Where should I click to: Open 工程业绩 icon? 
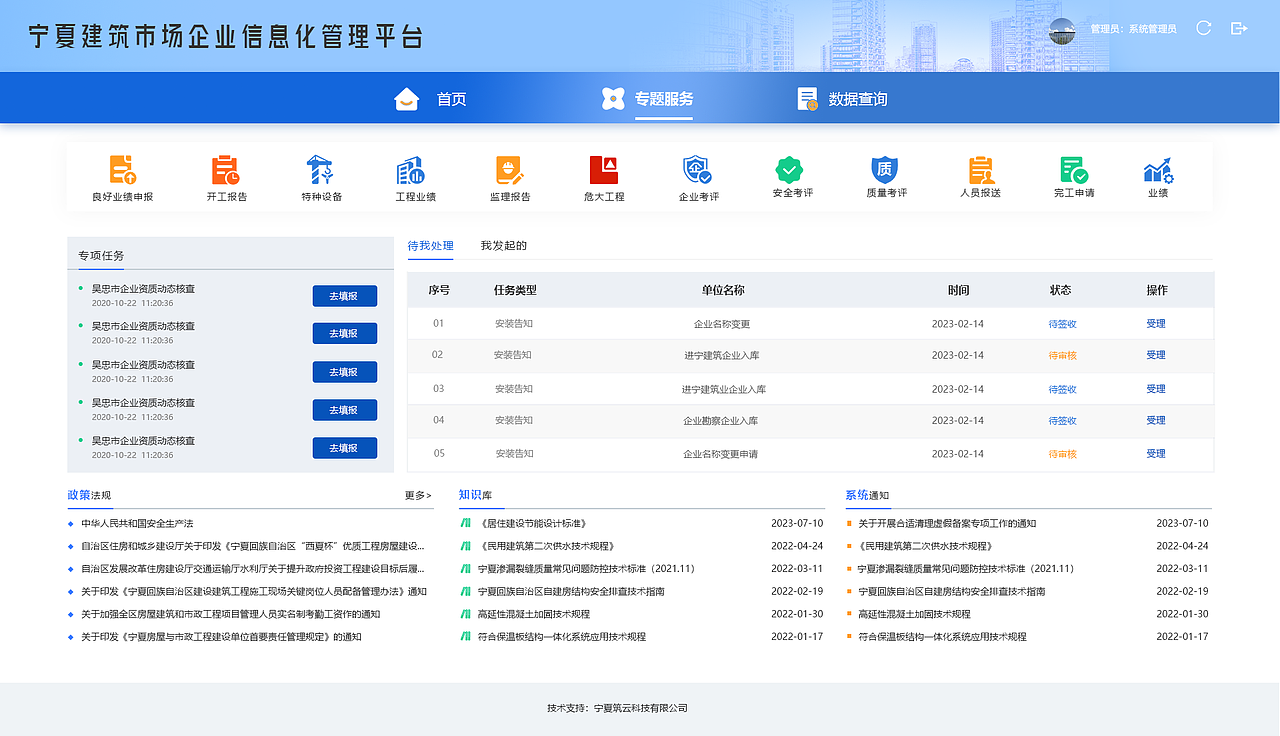[x=411, y=169]
